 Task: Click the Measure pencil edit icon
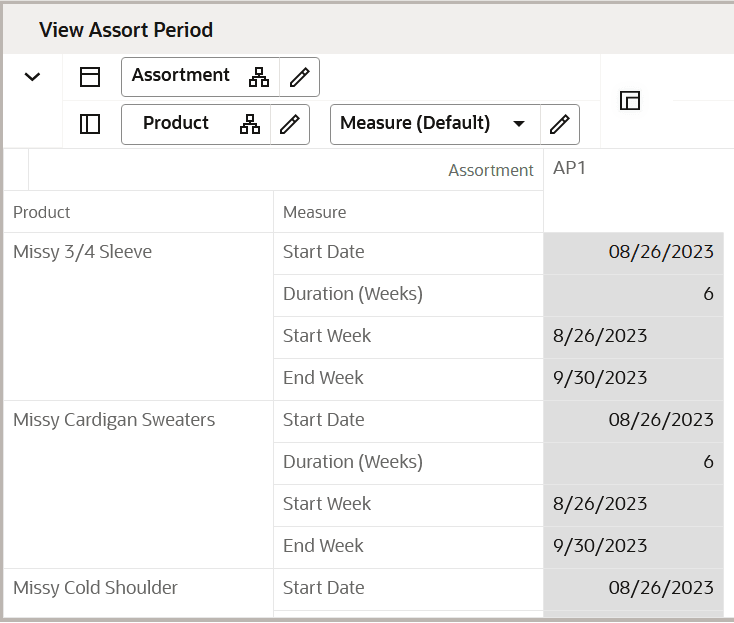(559, 124)
